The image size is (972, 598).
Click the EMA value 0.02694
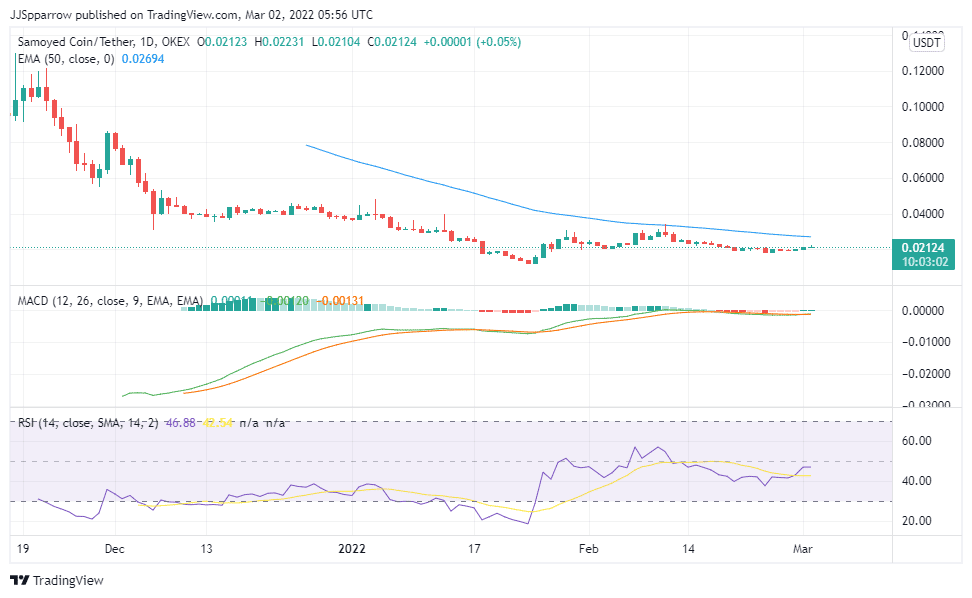(143, 59)
